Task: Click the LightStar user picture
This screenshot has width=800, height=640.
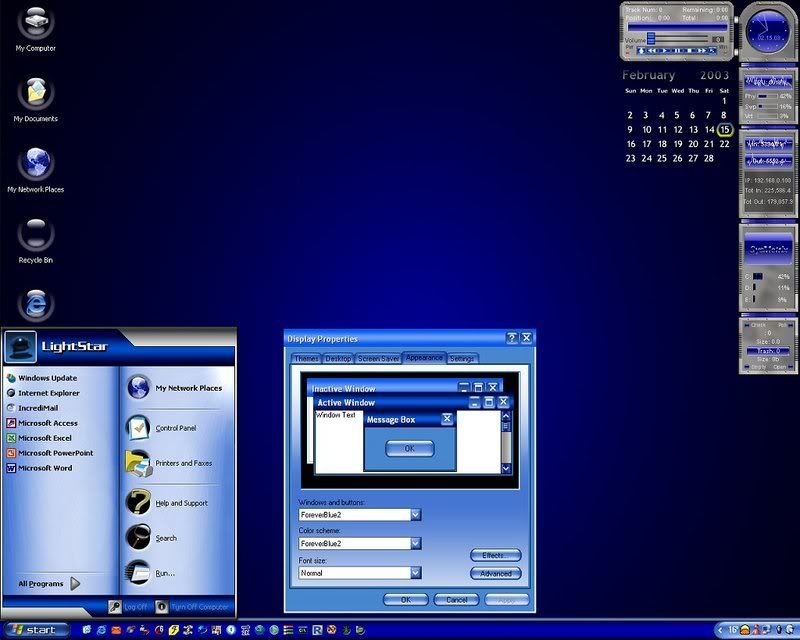Action: pyautogui.click(x=20, y=347)
